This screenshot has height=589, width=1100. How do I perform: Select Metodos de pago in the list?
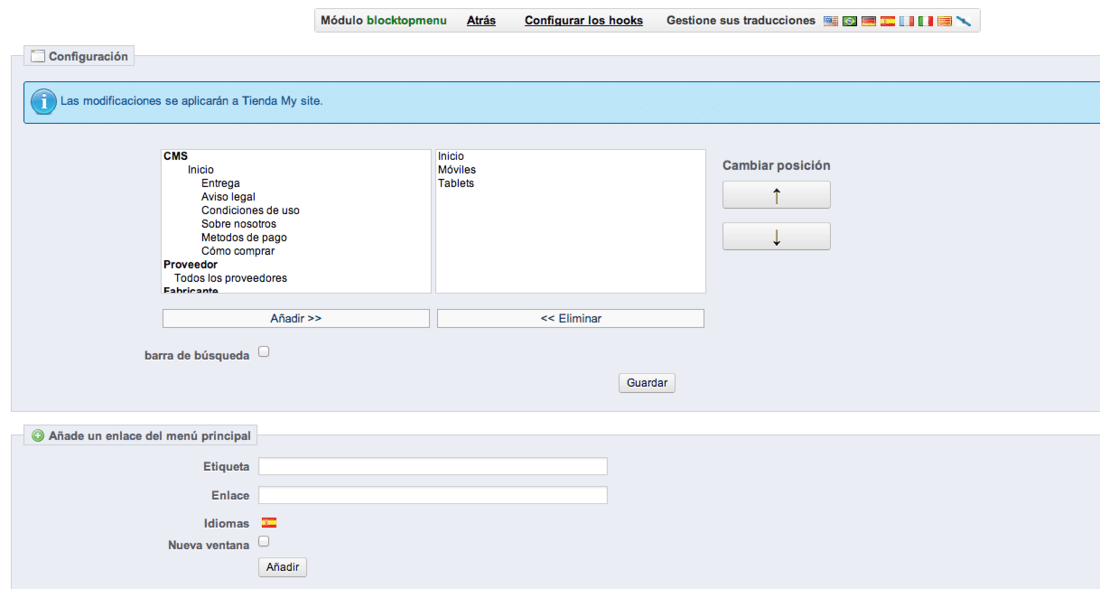[244, 238]
